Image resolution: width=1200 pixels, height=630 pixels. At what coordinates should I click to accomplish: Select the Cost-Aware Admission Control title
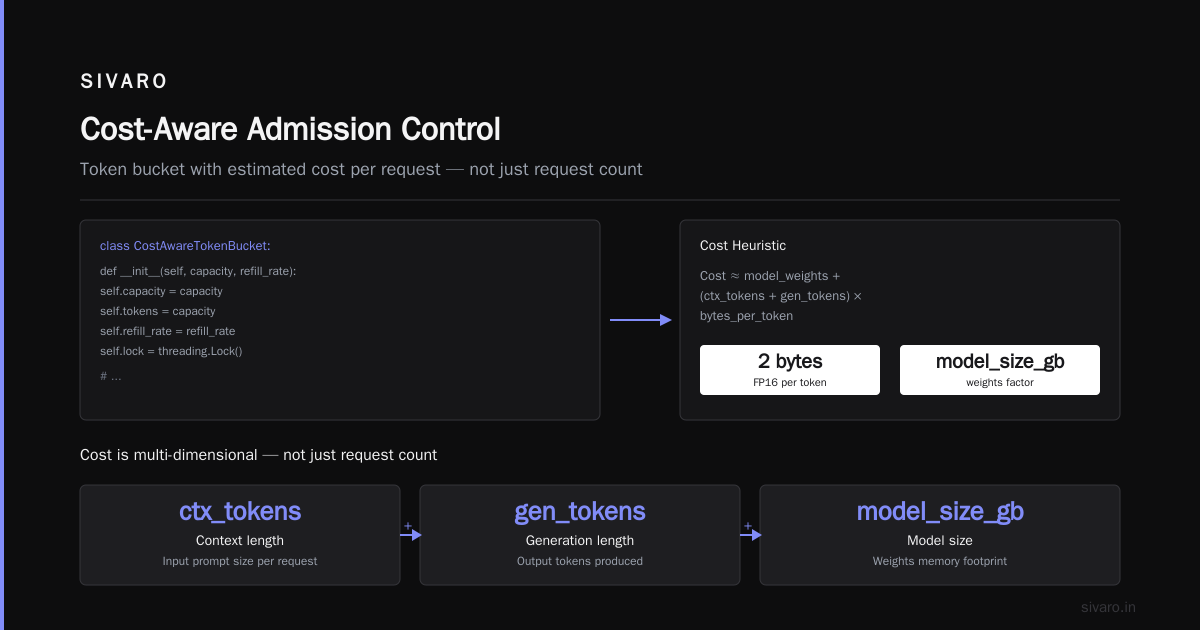290,130
